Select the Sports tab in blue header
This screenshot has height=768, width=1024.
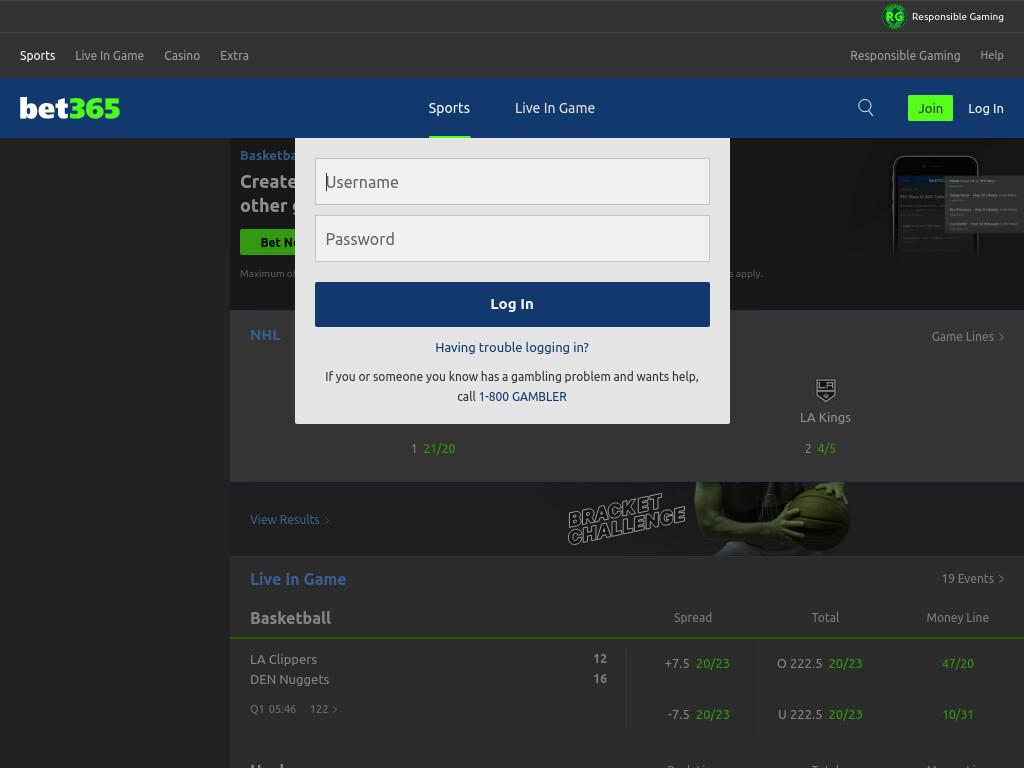tap(449, 108)
